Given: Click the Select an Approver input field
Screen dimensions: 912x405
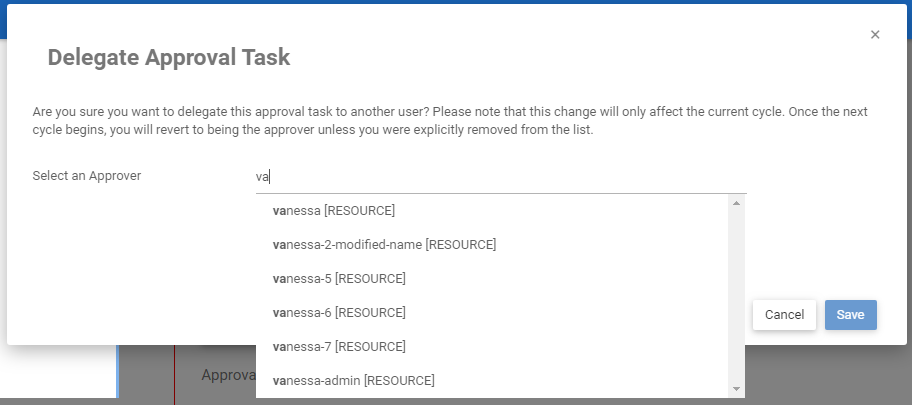Looking at the screenshot, I should (500, 177).
